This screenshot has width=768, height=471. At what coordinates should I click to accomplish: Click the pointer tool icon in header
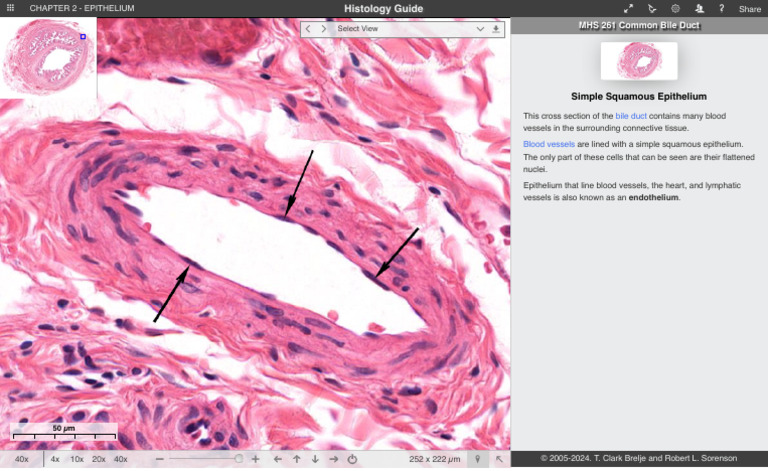(x=652, y=8)
